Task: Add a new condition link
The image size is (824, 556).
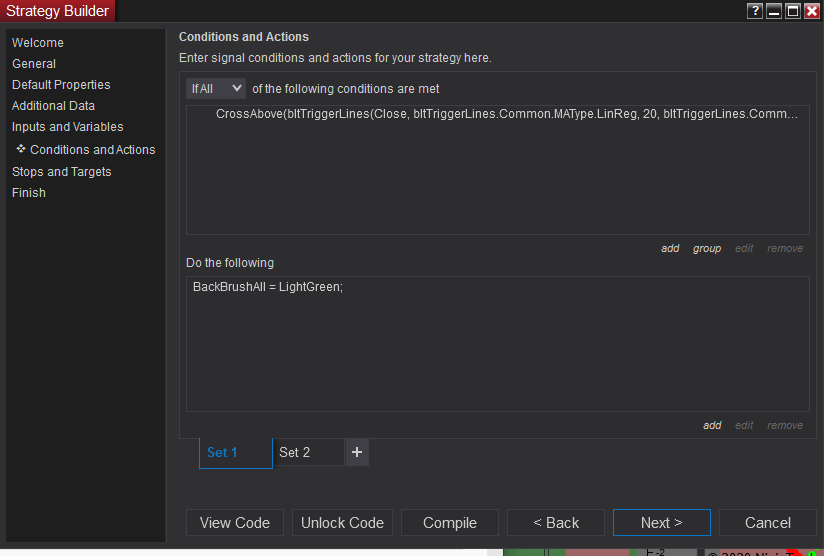Action: click(x=670, y=248)
